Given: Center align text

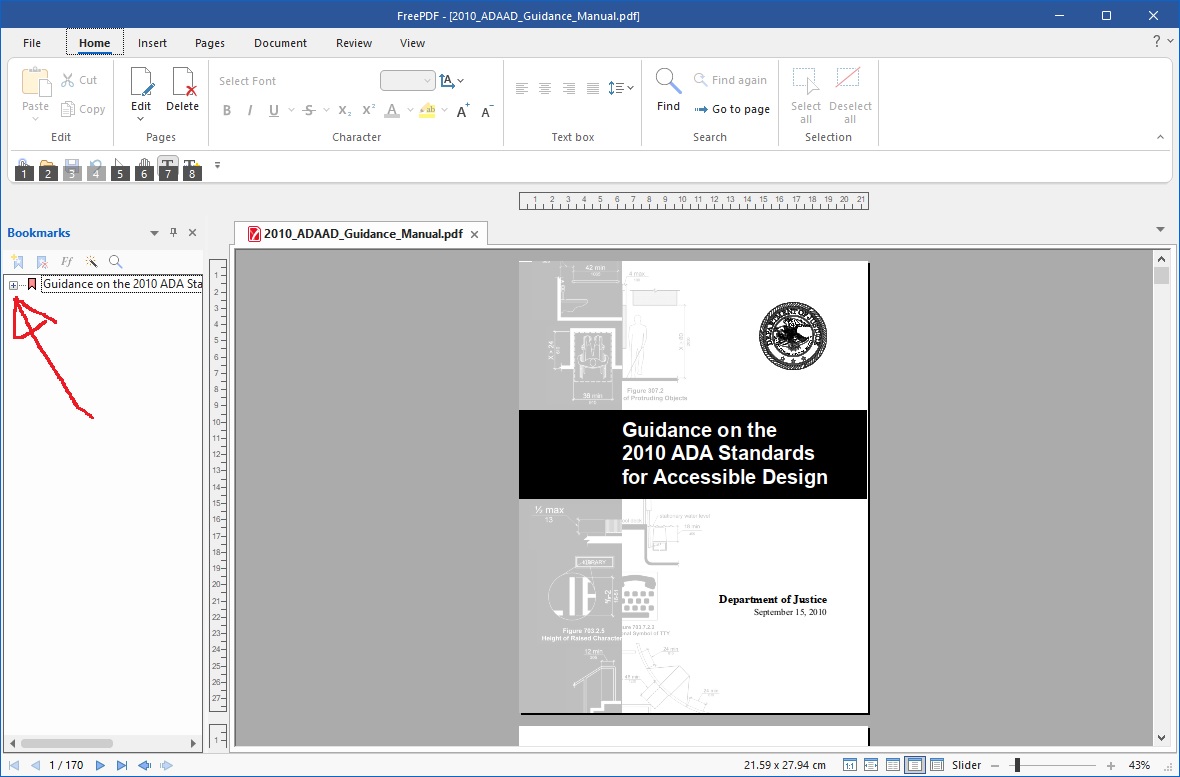Looking at the screenshot, I should click(x=546, y=88).
